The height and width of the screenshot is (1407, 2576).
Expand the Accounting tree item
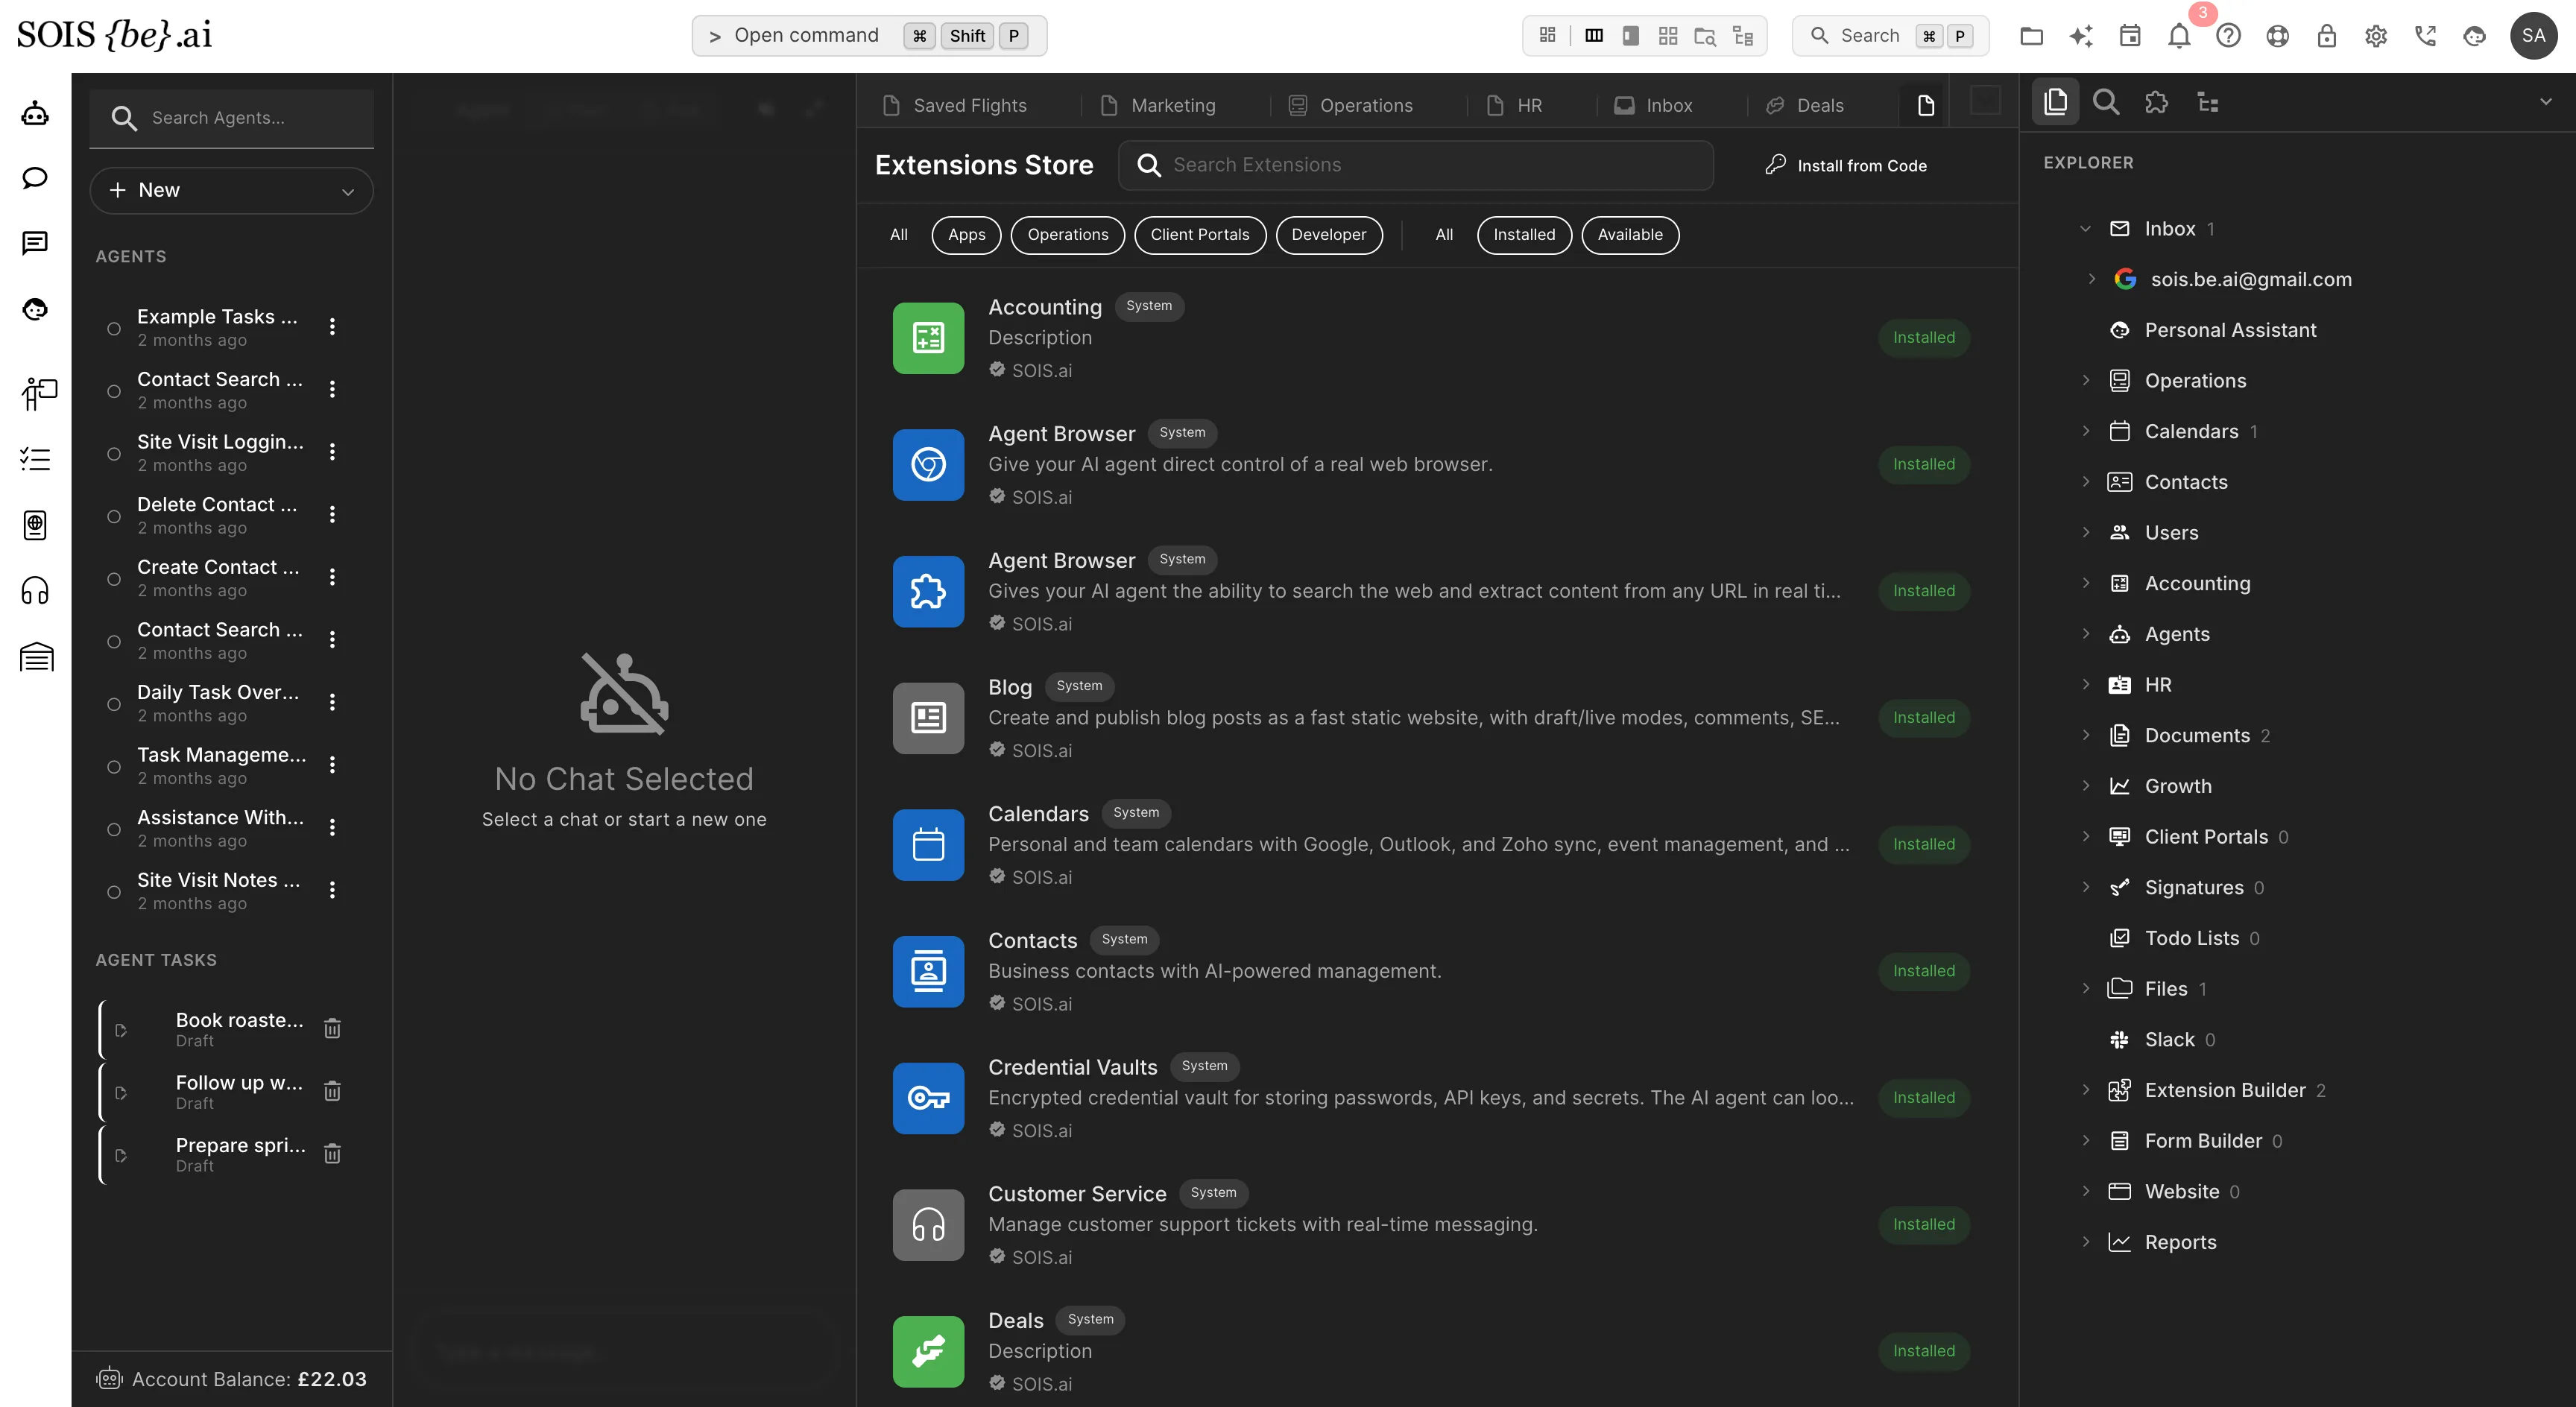coord(2086,583)
